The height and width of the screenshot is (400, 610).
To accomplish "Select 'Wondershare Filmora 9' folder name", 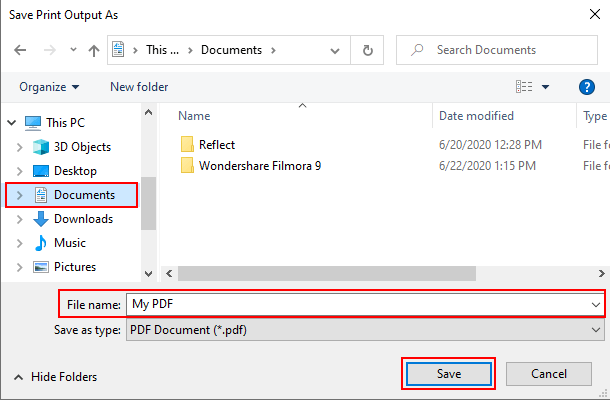I will click(x=260, y=166).
